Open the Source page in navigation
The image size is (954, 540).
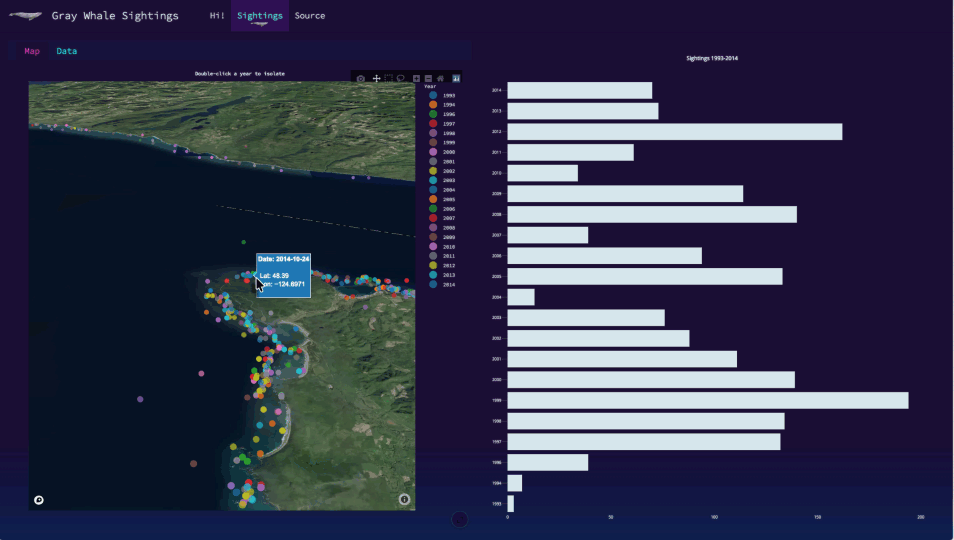tap(309, 16)
